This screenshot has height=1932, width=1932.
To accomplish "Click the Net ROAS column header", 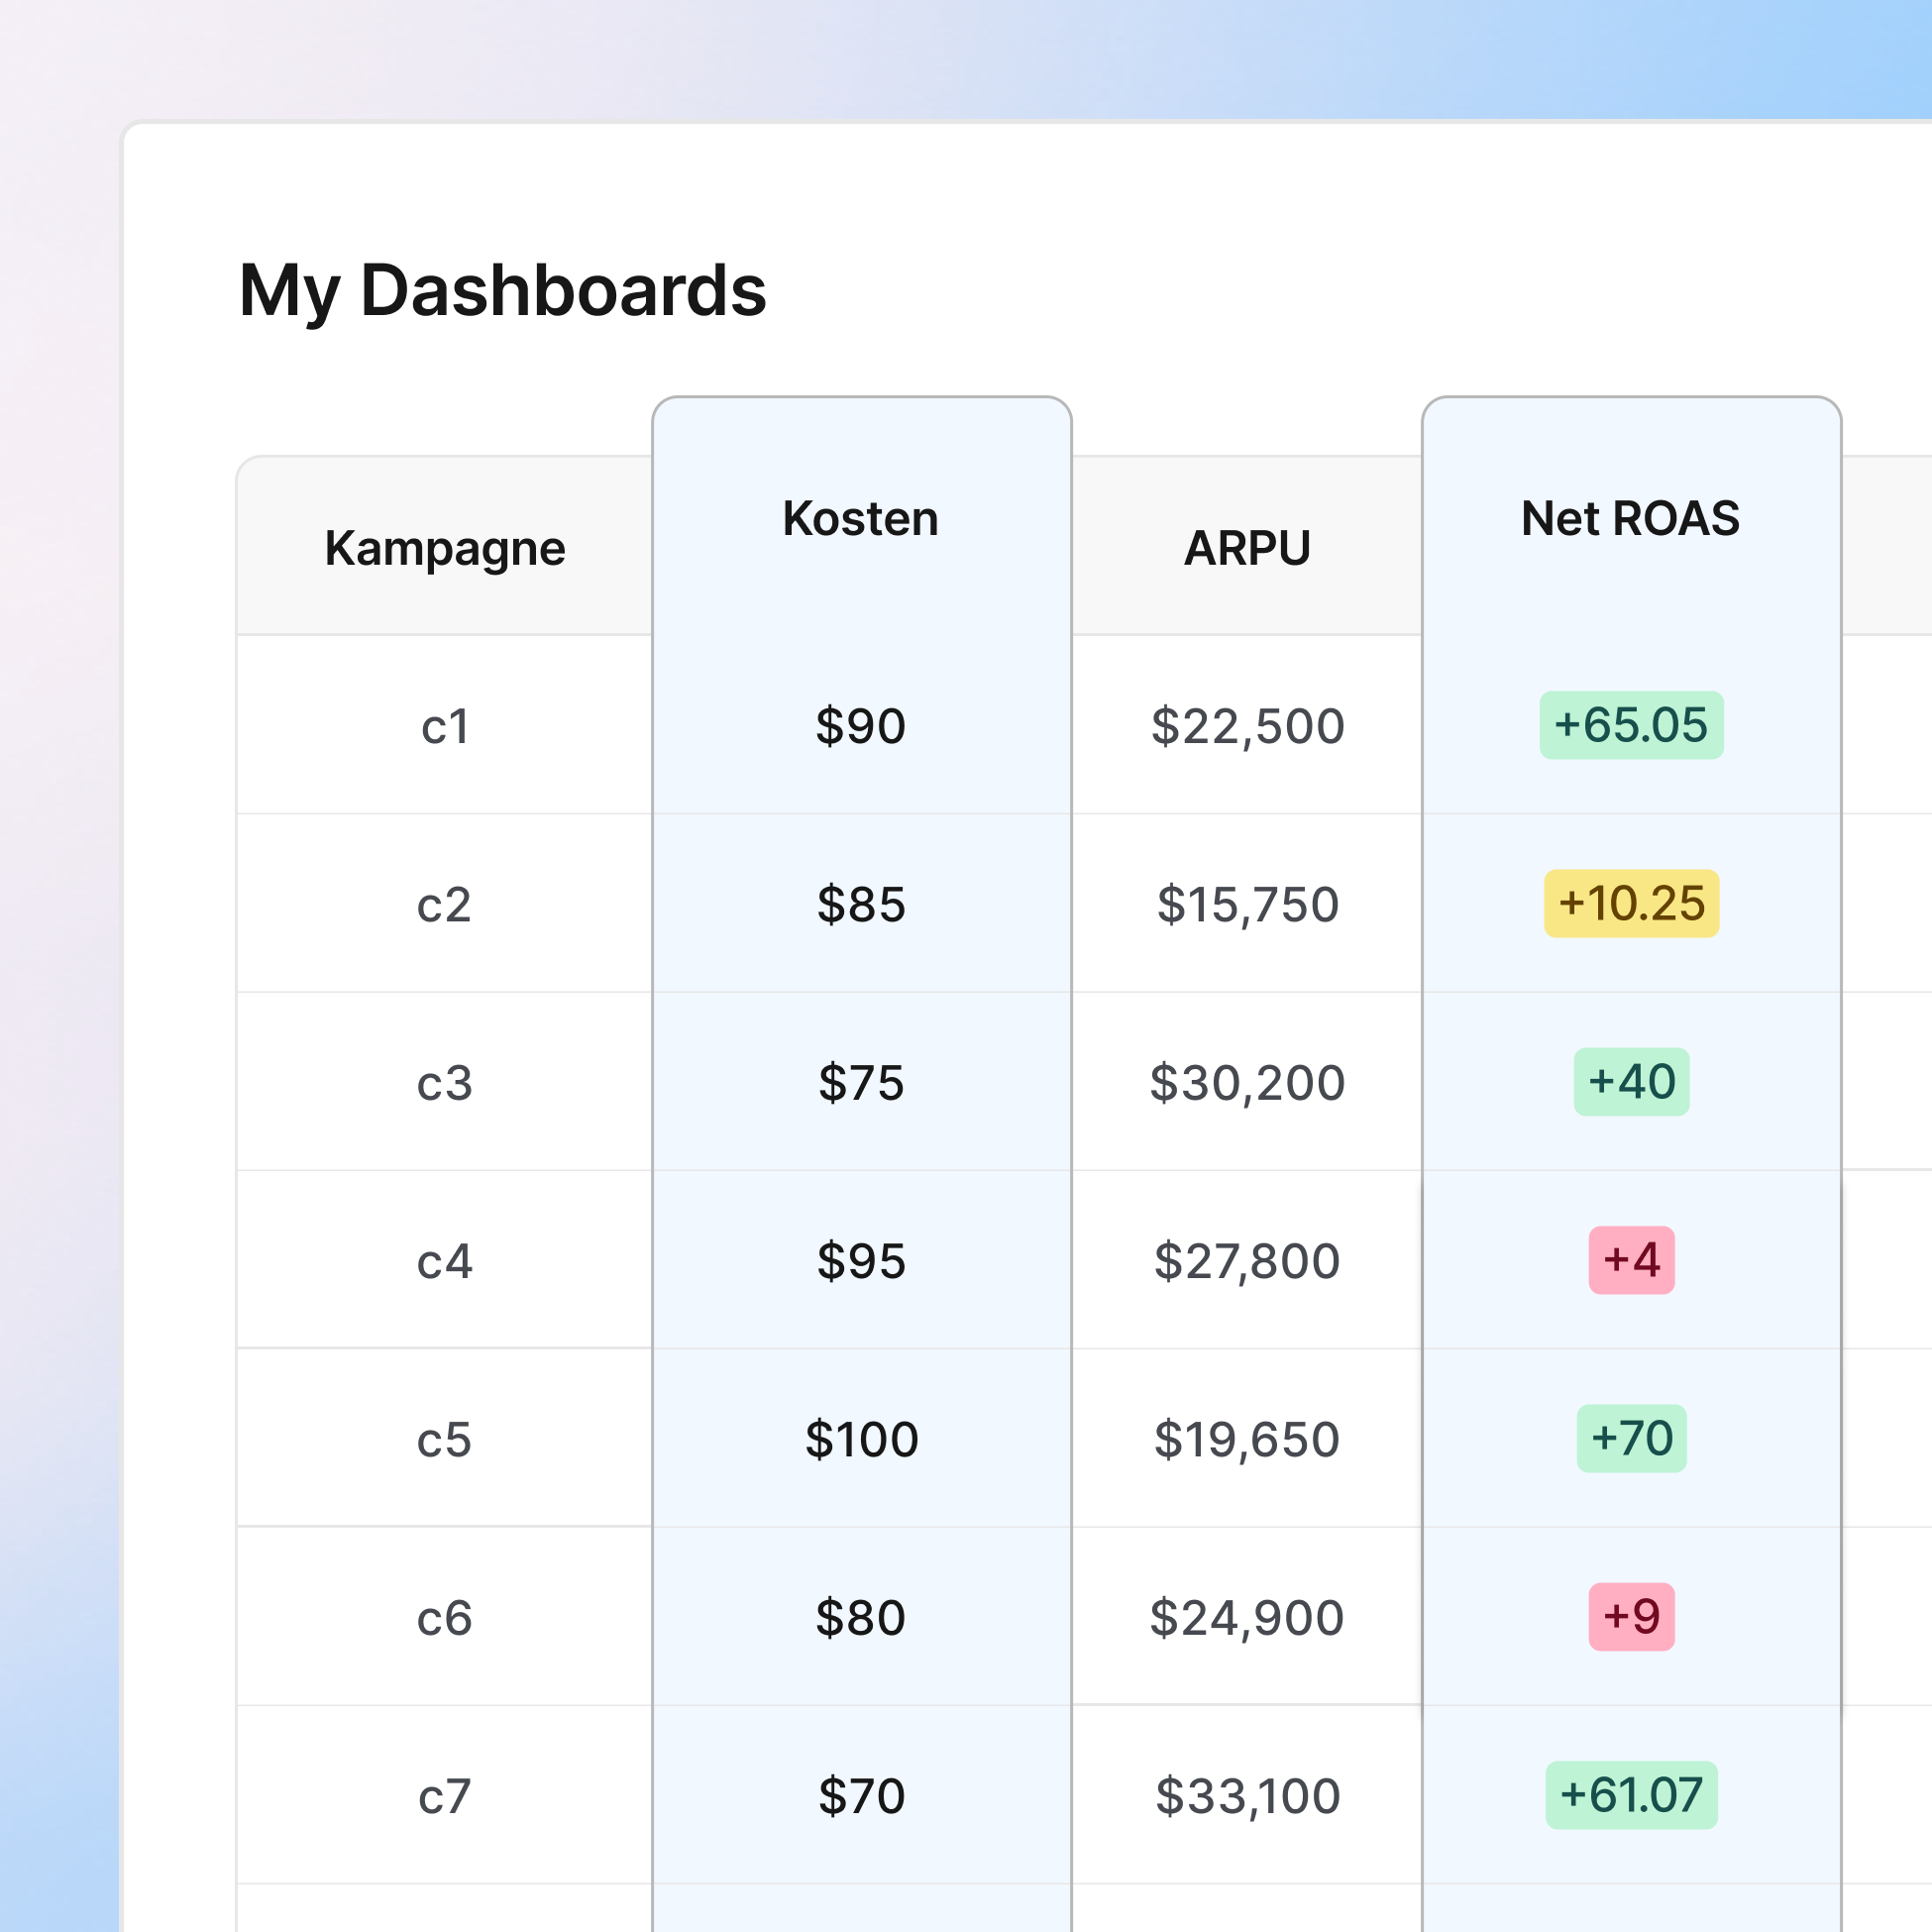I will (1630, 519).
